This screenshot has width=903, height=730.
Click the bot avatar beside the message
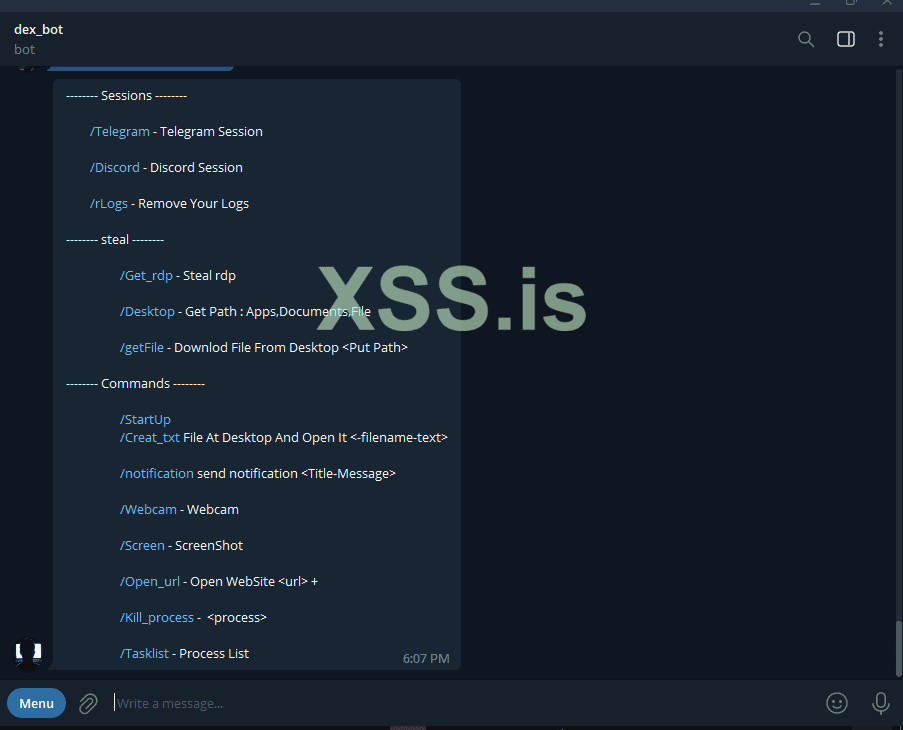click(x=28, y=653)
